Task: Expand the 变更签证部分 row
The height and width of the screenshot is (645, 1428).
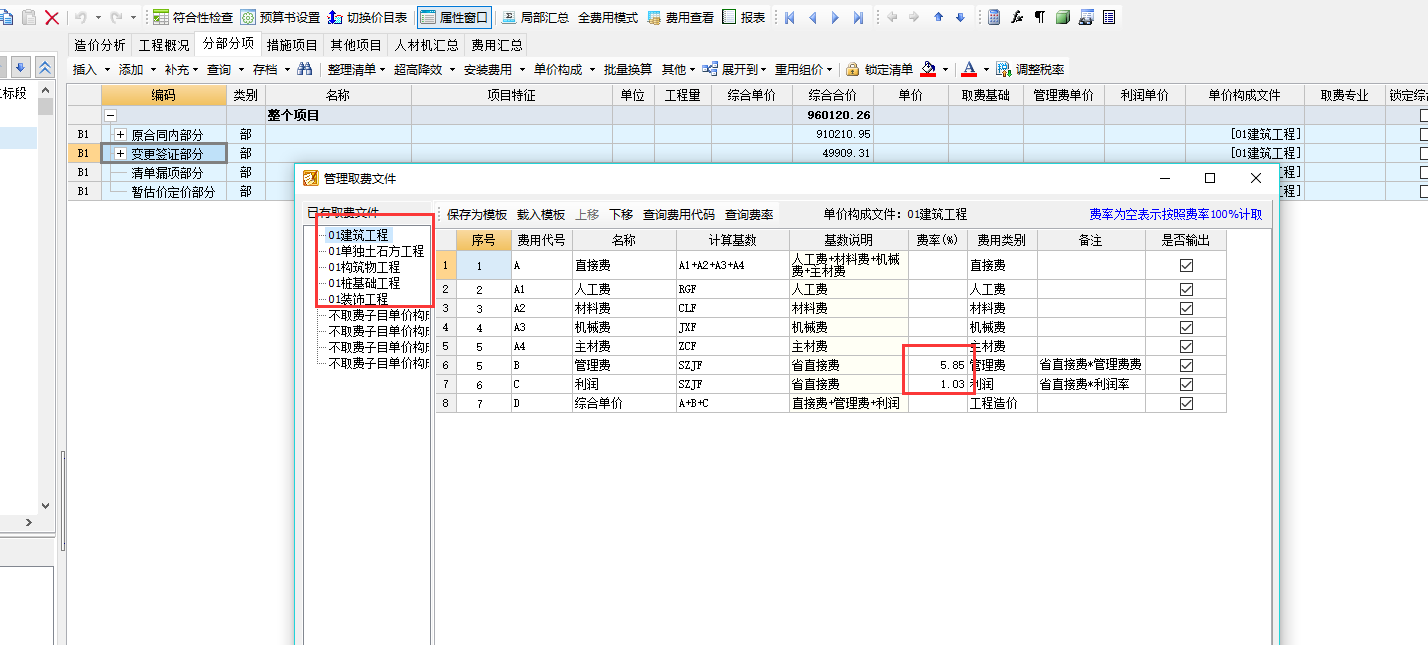Action: (x=121, y=154)
